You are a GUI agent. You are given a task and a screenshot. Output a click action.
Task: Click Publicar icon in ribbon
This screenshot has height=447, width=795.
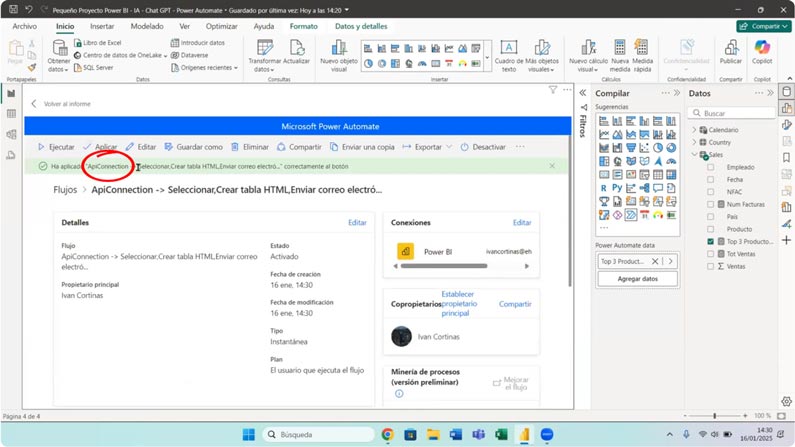pyautogui.click(x=731, y=54)
